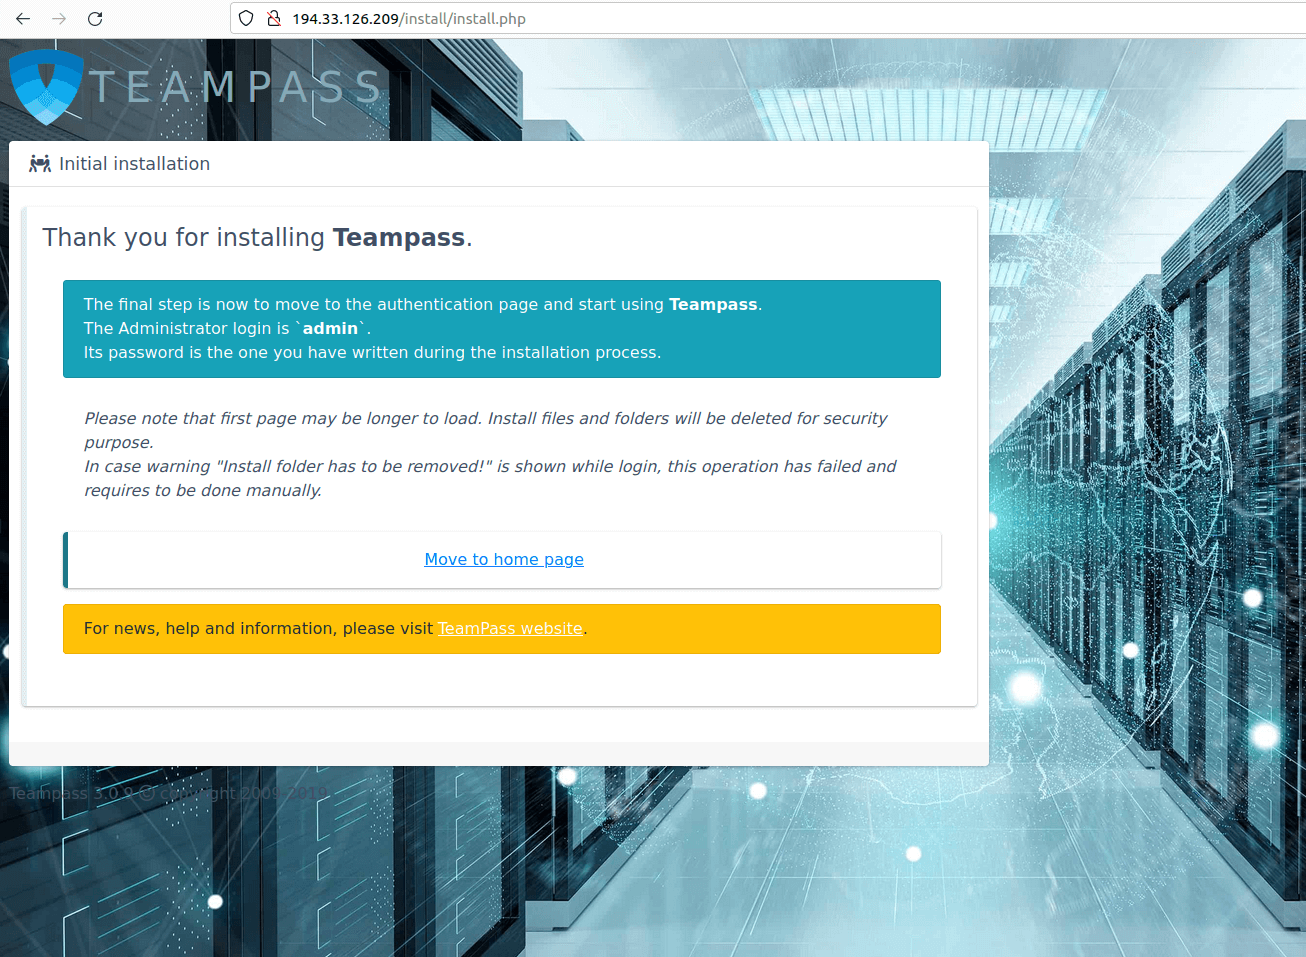Reload the current installation page
The image size is (1306, 957).
(95, 19)
